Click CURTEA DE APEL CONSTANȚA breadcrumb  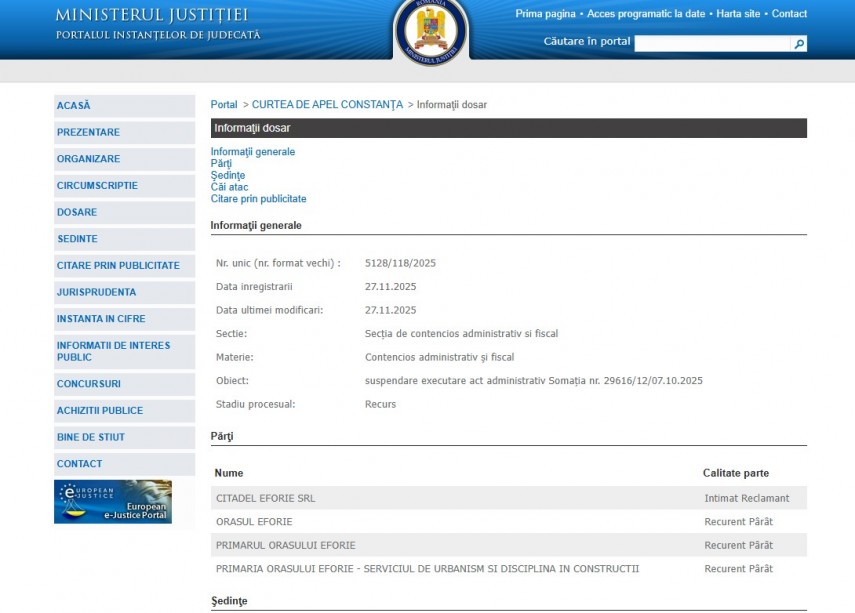pos(327,105)
